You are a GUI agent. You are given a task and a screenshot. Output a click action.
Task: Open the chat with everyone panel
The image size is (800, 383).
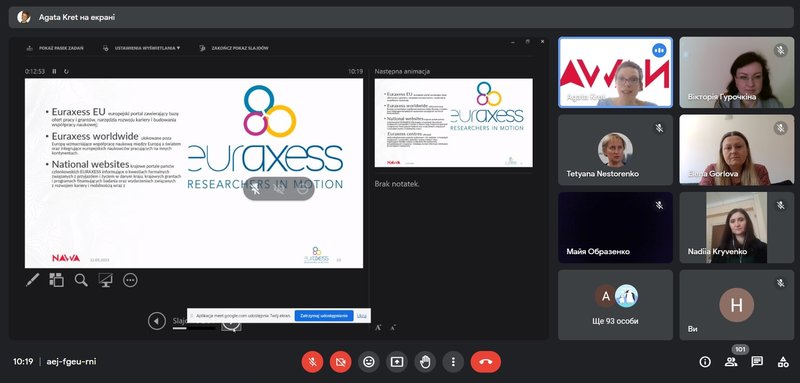(757, 362)
